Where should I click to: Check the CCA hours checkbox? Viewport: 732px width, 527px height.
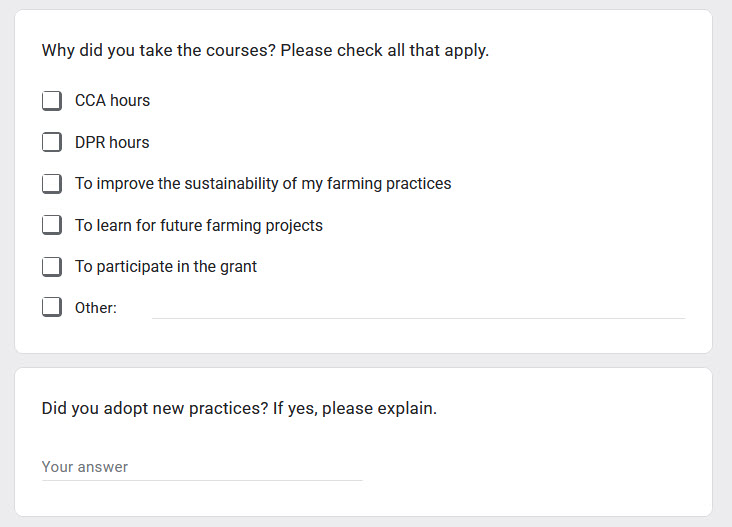pos(52,100)
